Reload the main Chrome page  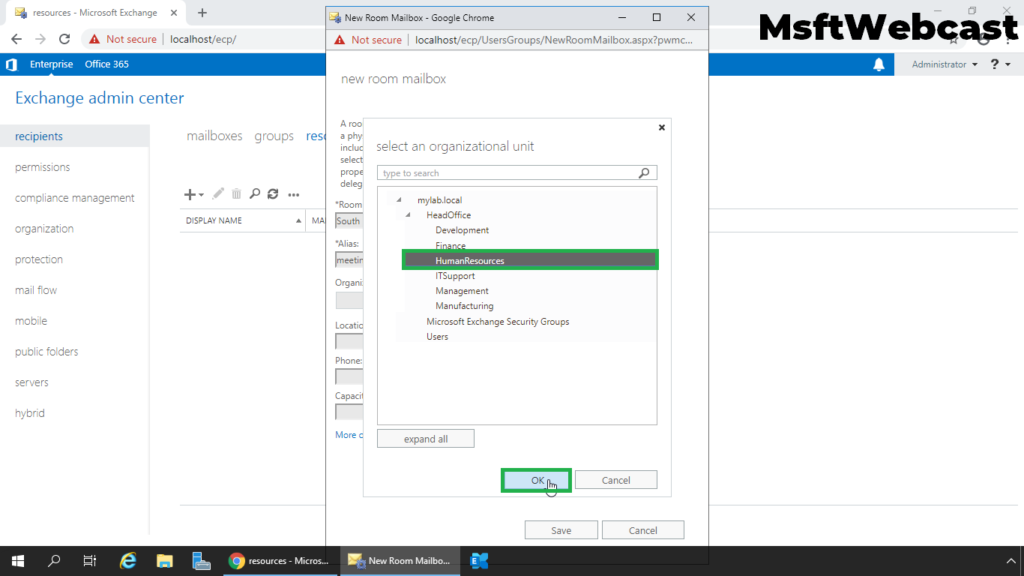tap(64, 39)
